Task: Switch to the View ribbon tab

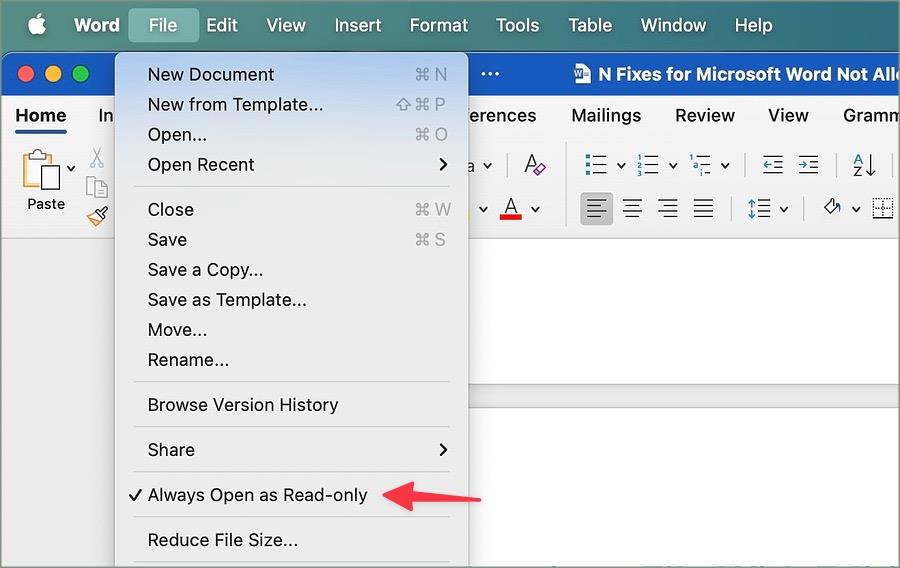Action: pyautogui.click(x=788, y=116)
